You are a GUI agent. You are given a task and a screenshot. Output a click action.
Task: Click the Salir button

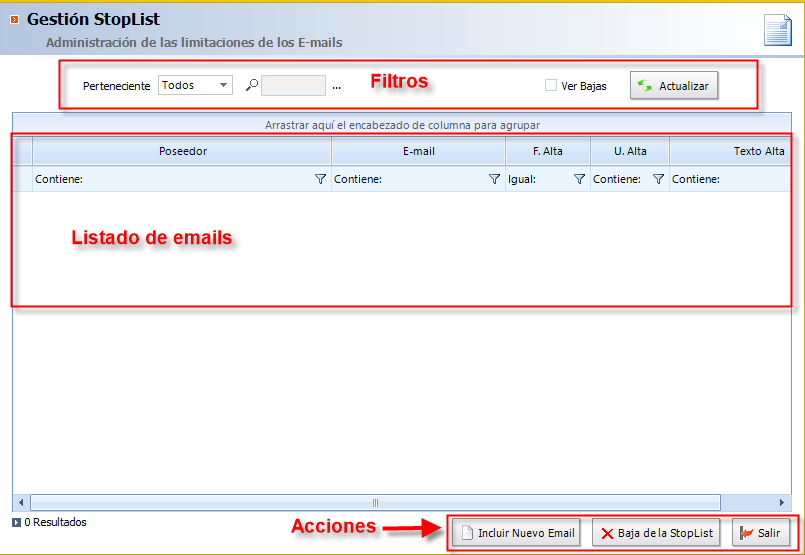[x=761, y=533]
